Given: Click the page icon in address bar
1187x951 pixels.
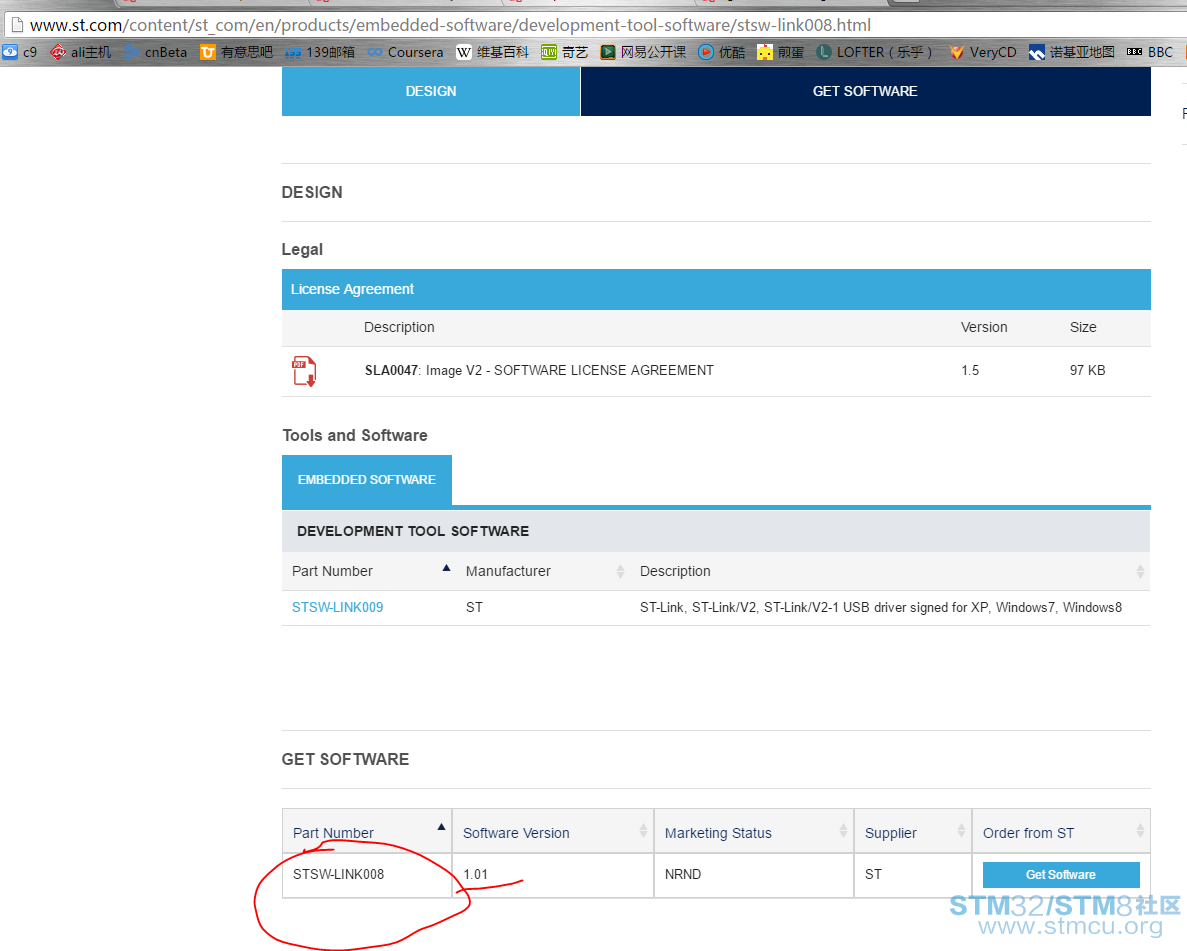Looking at the screenshot, I should pyautogui.click(x=17, y=25).
